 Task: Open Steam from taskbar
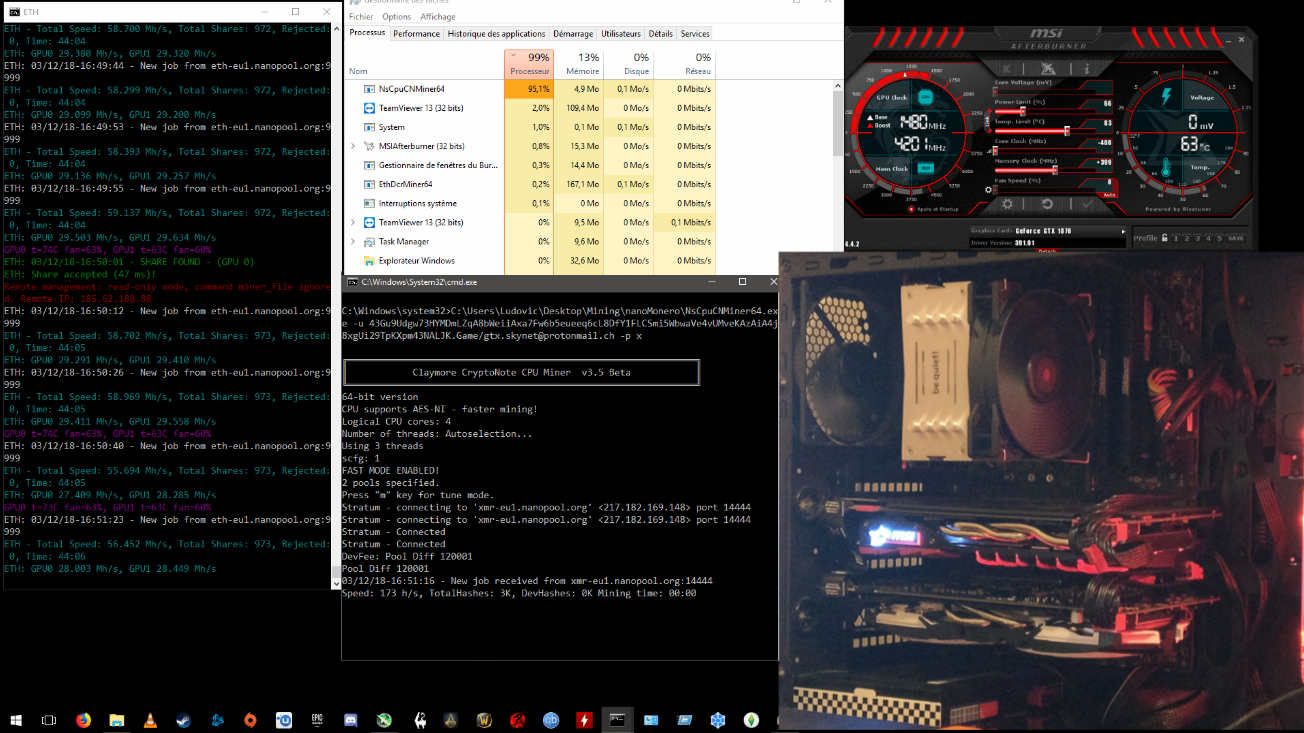[183, 719]
